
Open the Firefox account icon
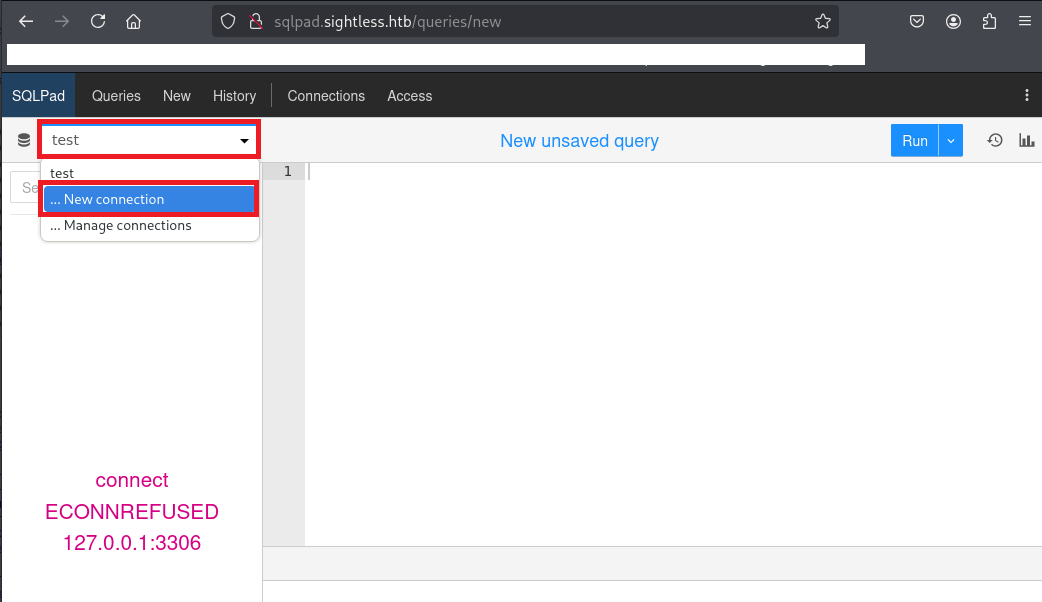pyautogui.click(x=954, y=21)
